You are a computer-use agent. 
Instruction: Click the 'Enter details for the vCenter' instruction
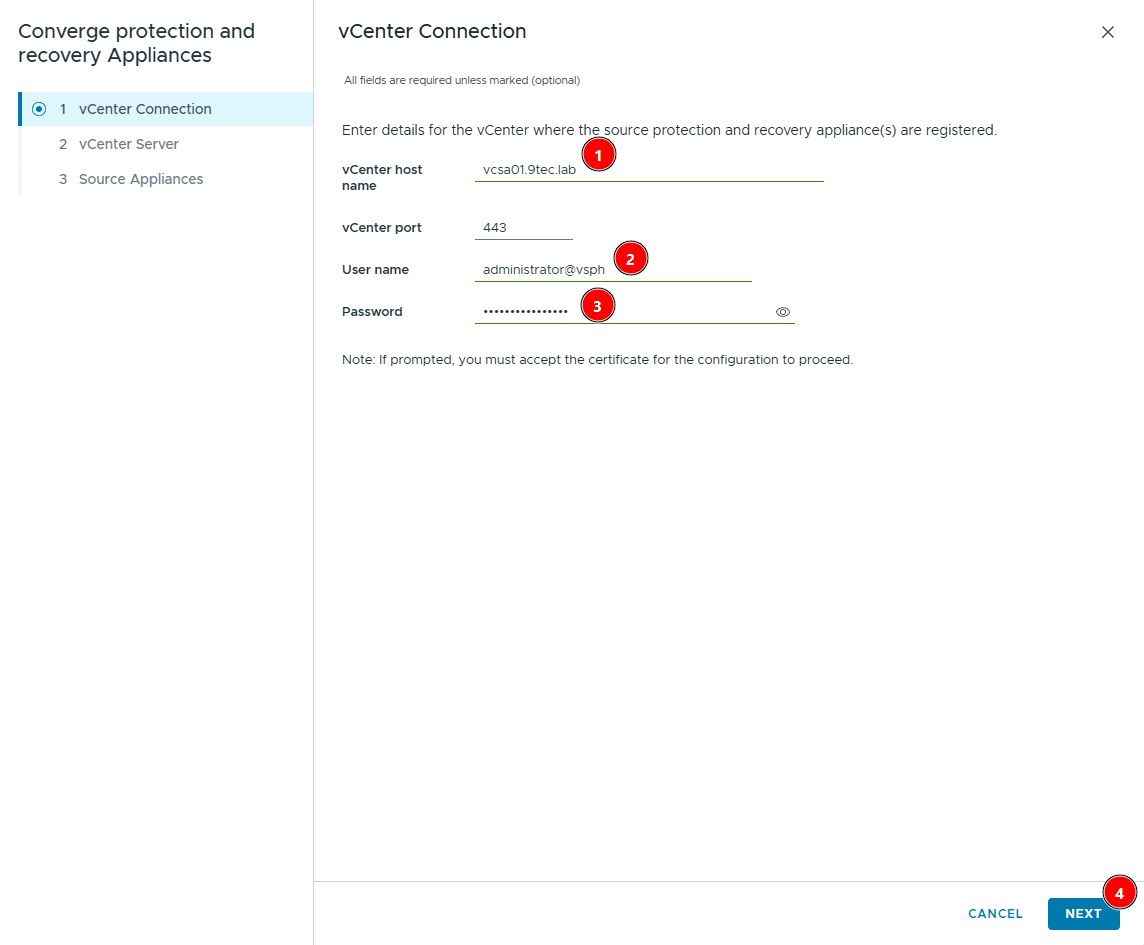(669, 130)
